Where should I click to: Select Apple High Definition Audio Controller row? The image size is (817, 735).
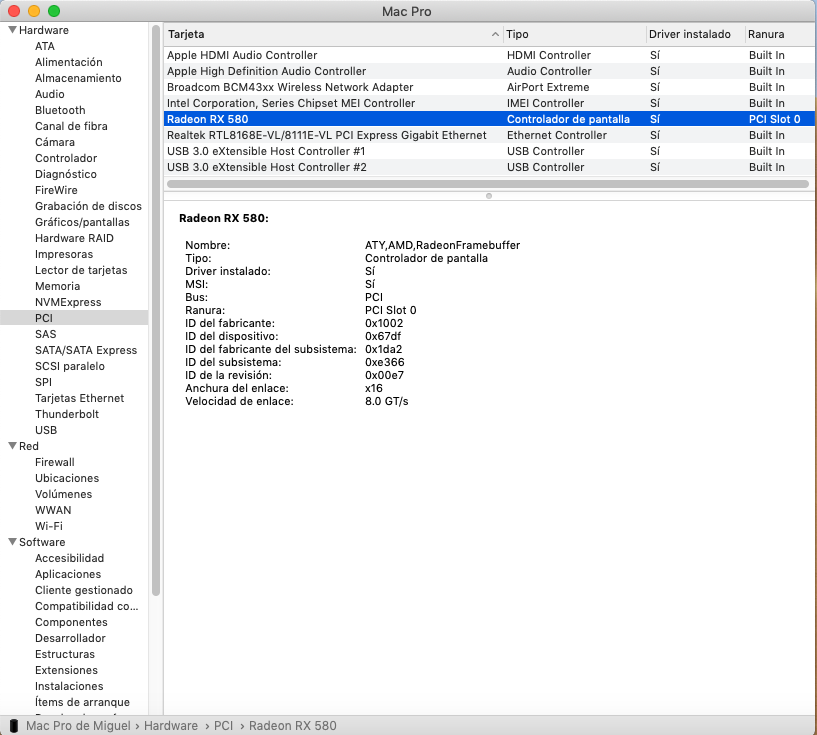489,71
